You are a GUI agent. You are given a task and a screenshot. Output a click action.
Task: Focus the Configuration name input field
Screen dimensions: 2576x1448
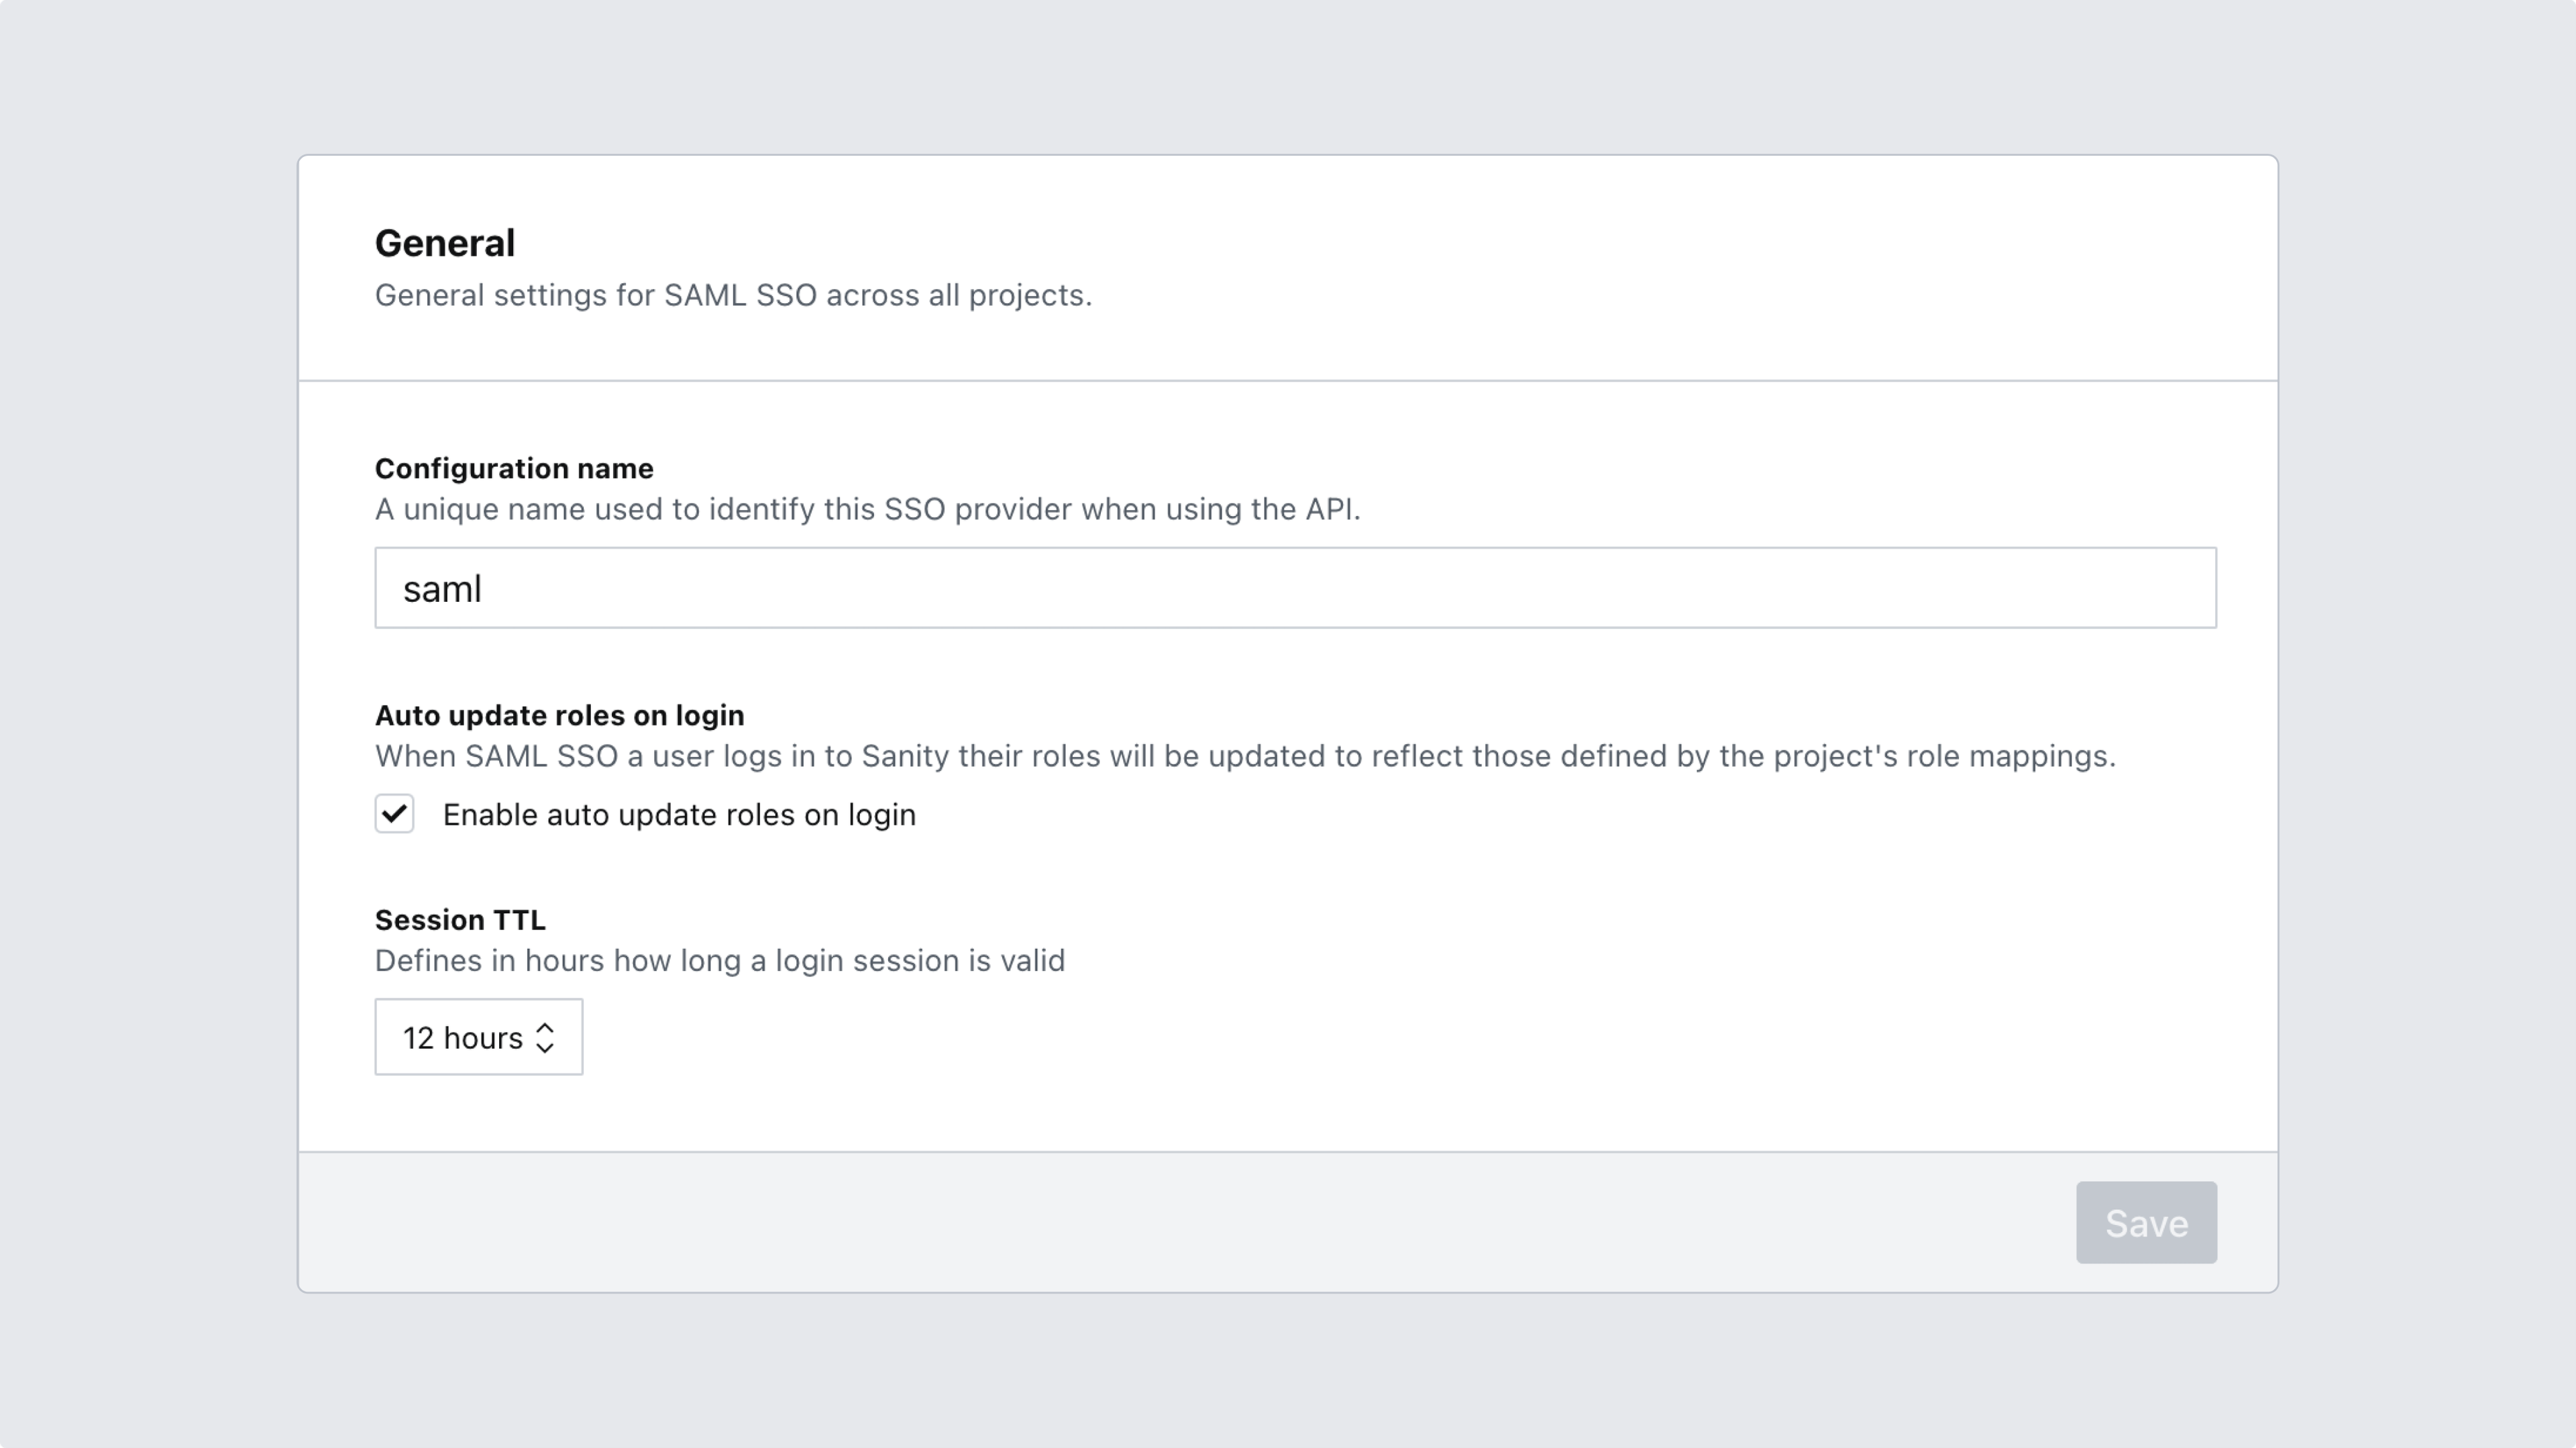click(1295, 588)
